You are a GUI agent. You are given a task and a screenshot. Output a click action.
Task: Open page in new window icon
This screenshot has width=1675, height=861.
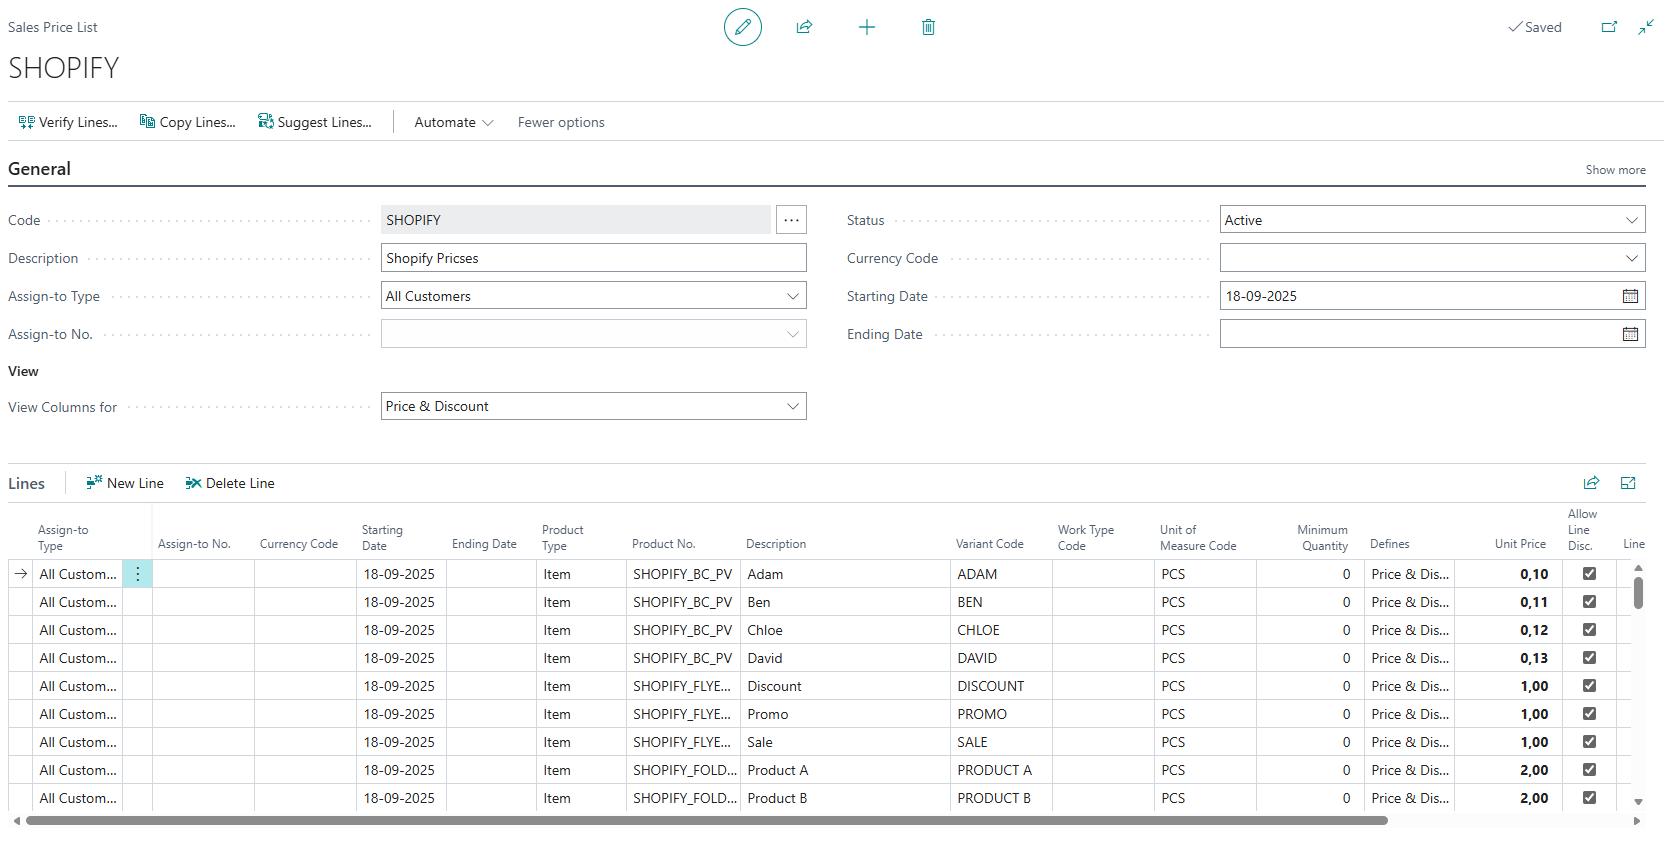(1609, 27)
